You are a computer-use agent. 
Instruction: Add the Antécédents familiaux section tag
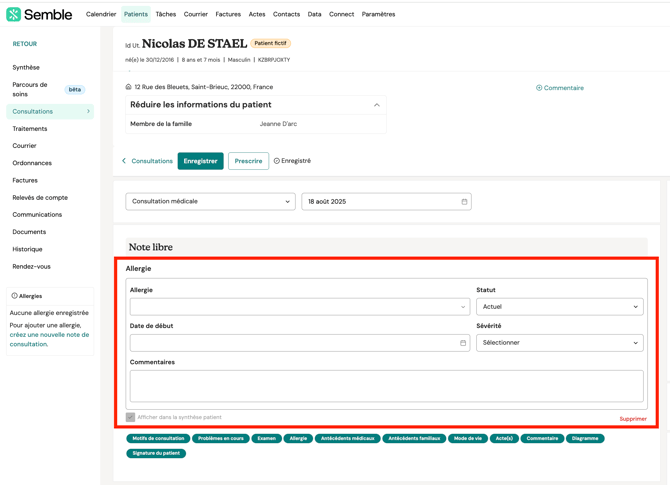click(413, 438)
